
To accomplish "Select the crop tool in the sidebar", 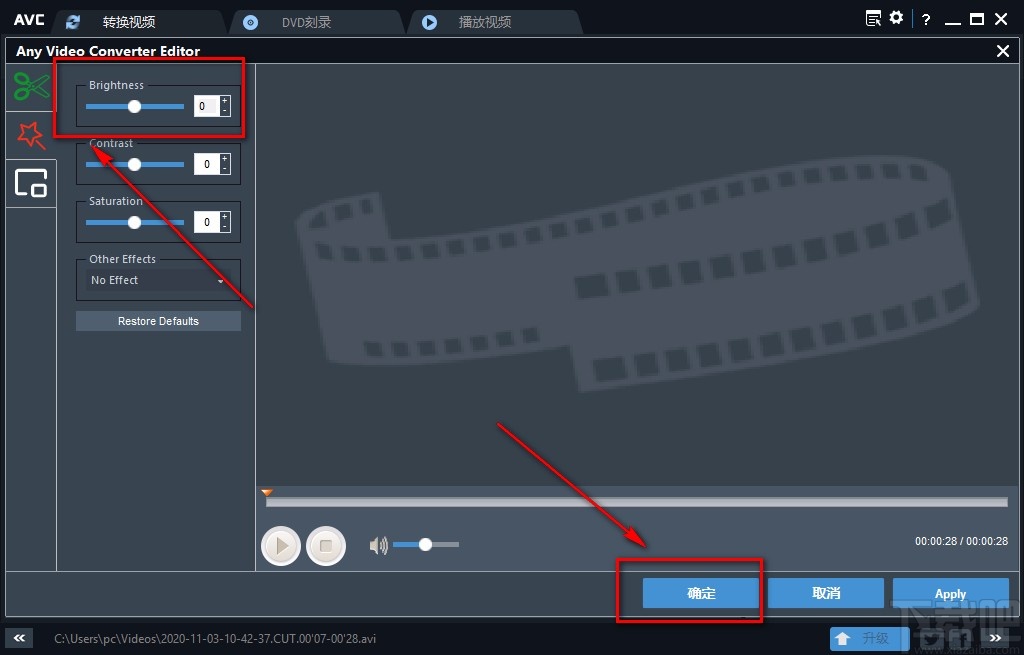I will (29, 183).
